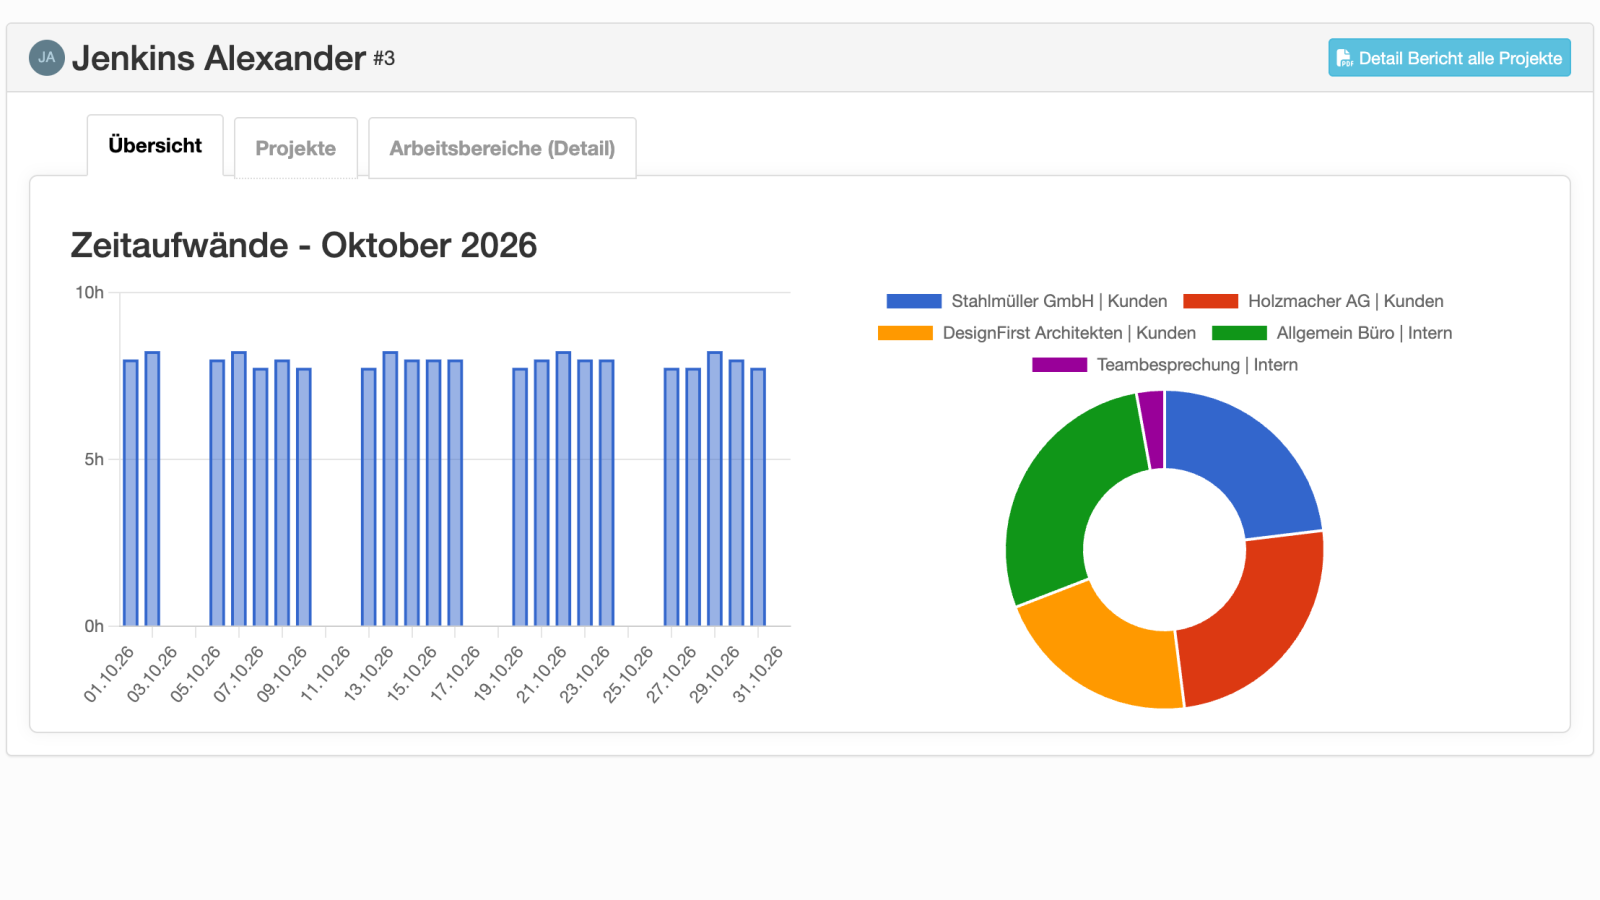1600x900 pixels.
Task: Open the Projekte tab
Action: click(296, 148)
